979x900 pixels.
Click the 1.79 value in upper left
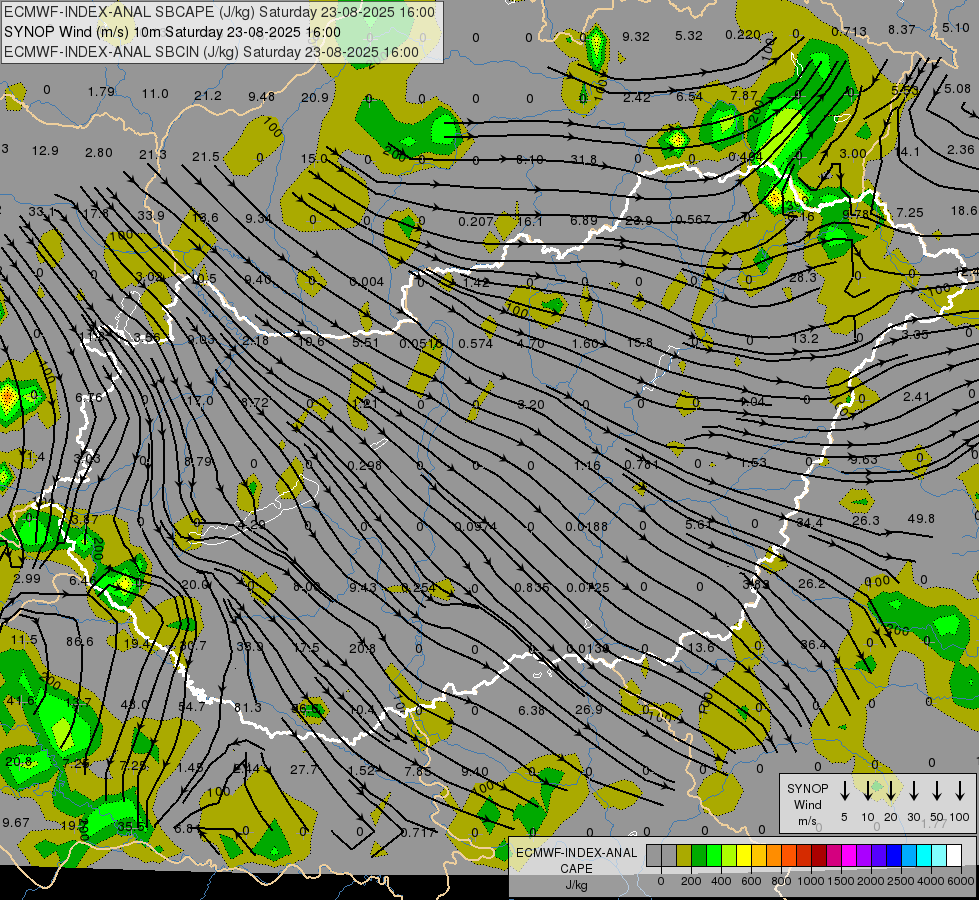pos(101,92)
